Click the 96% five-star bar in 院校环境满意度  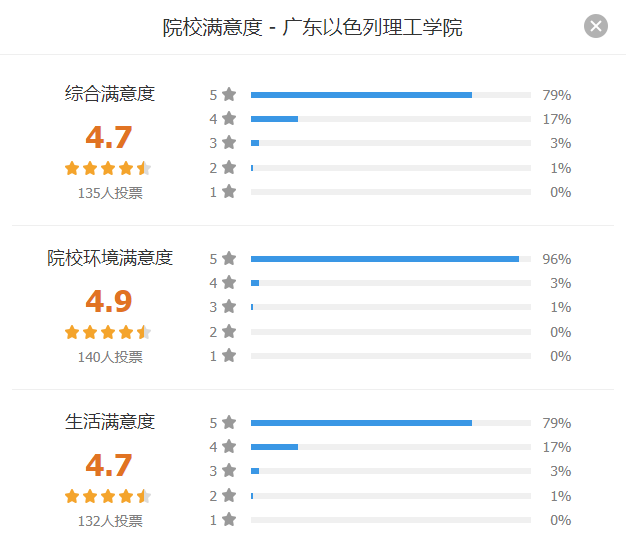pos(385,259)
